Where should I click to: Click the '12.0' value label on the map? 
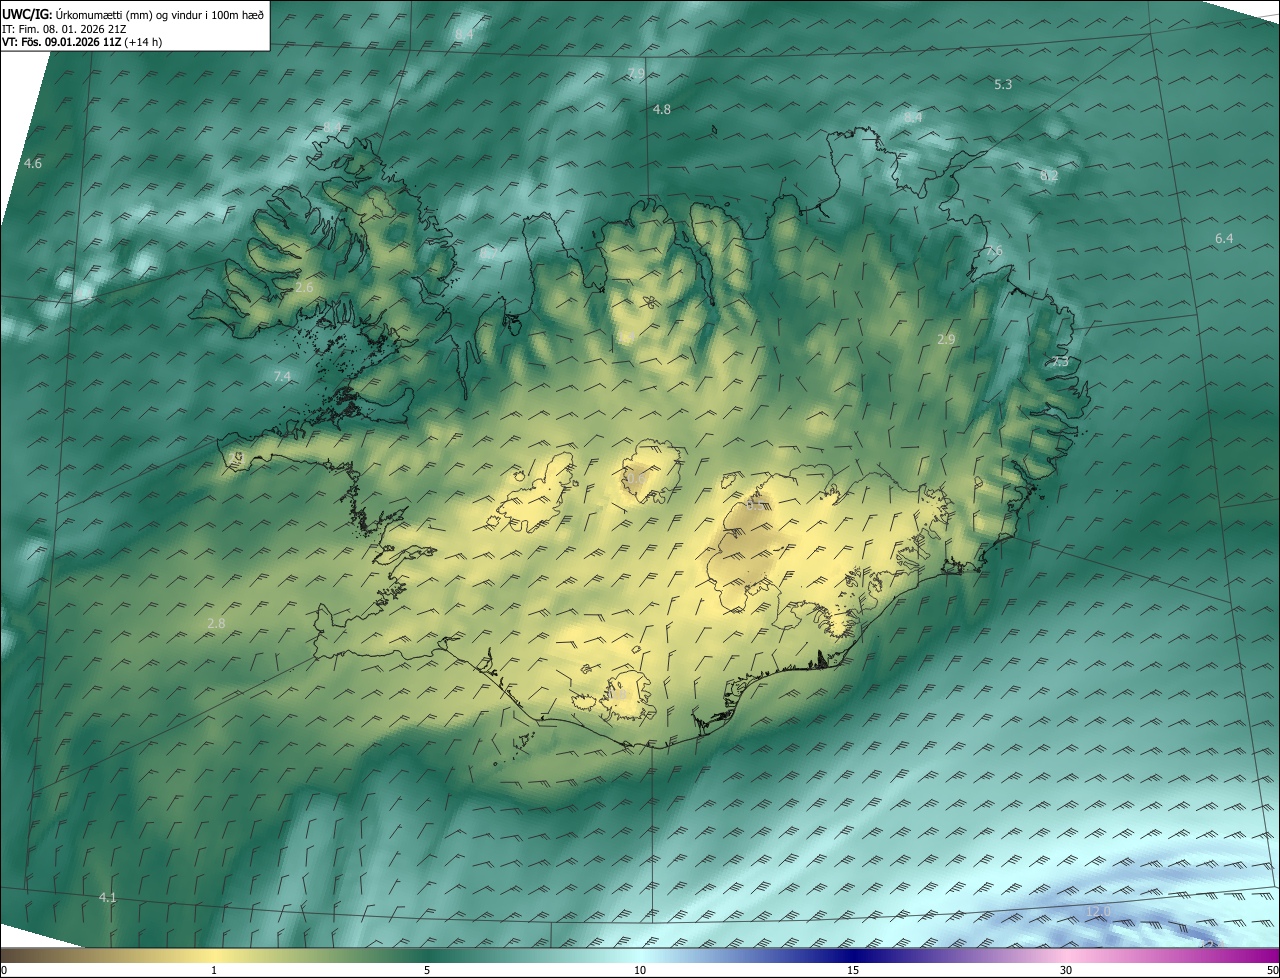click(1098, 912)
